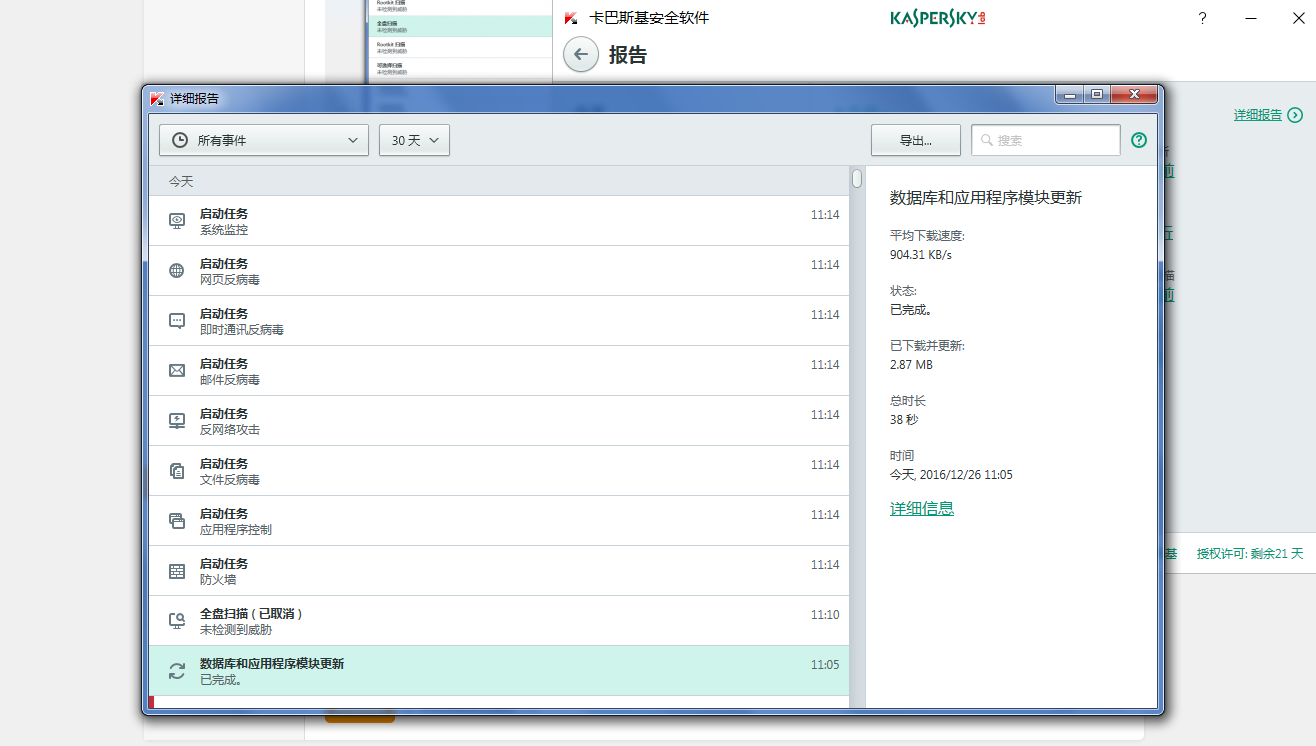Open the 详细报告 link in the main window
This screenshot has height=746, width=1316.
coord(1258,115)
